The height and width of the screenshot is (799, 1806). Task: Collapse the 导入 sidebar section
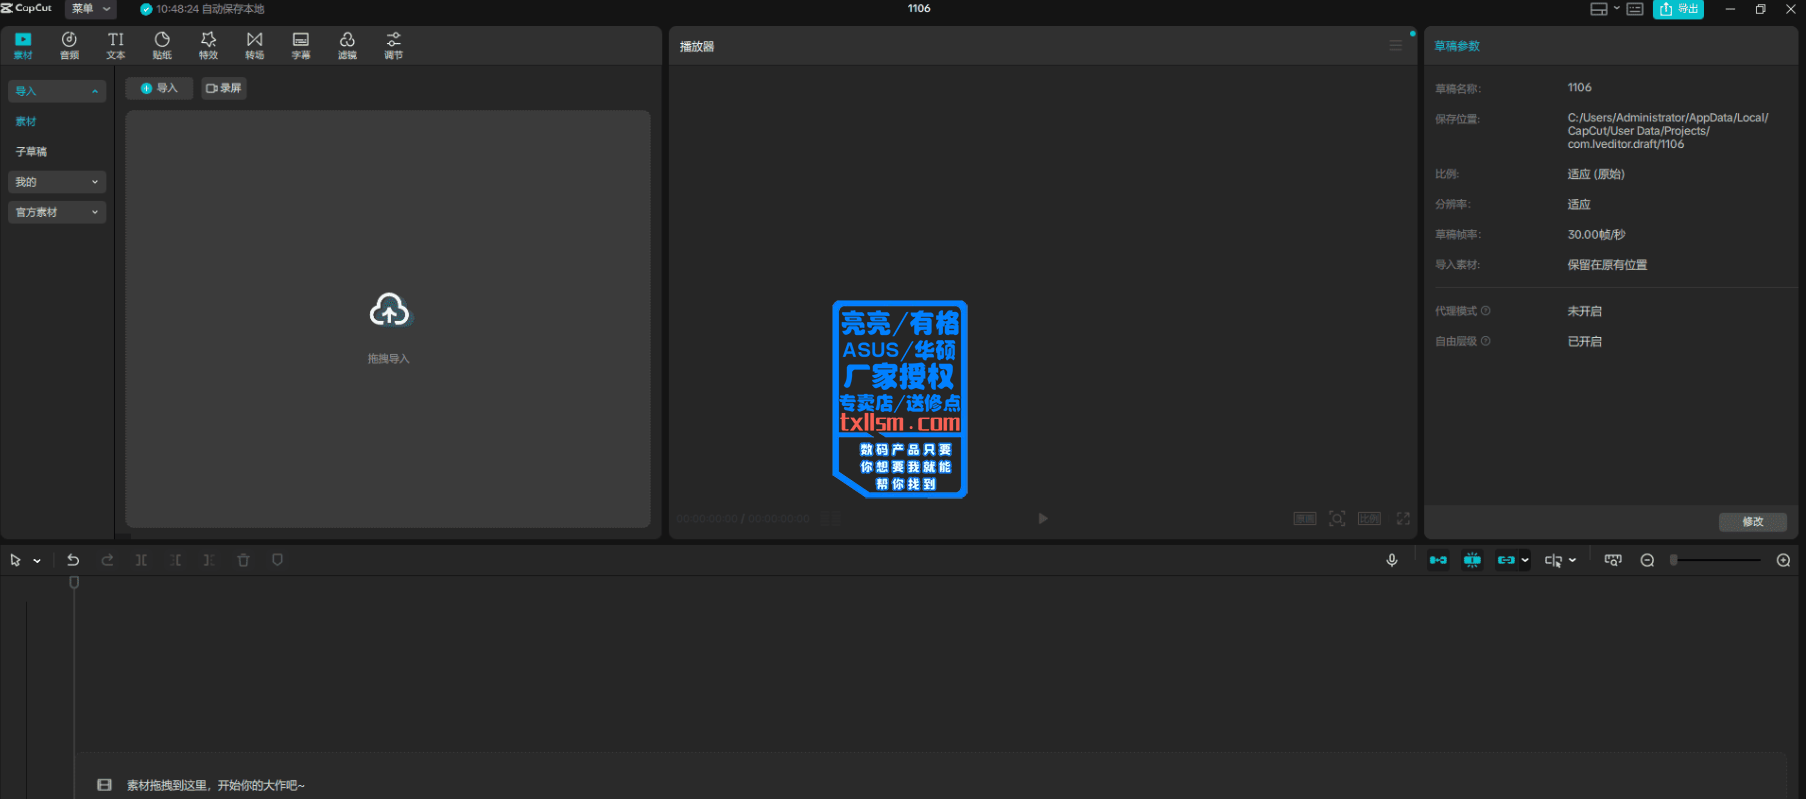(x=57, y=91)
